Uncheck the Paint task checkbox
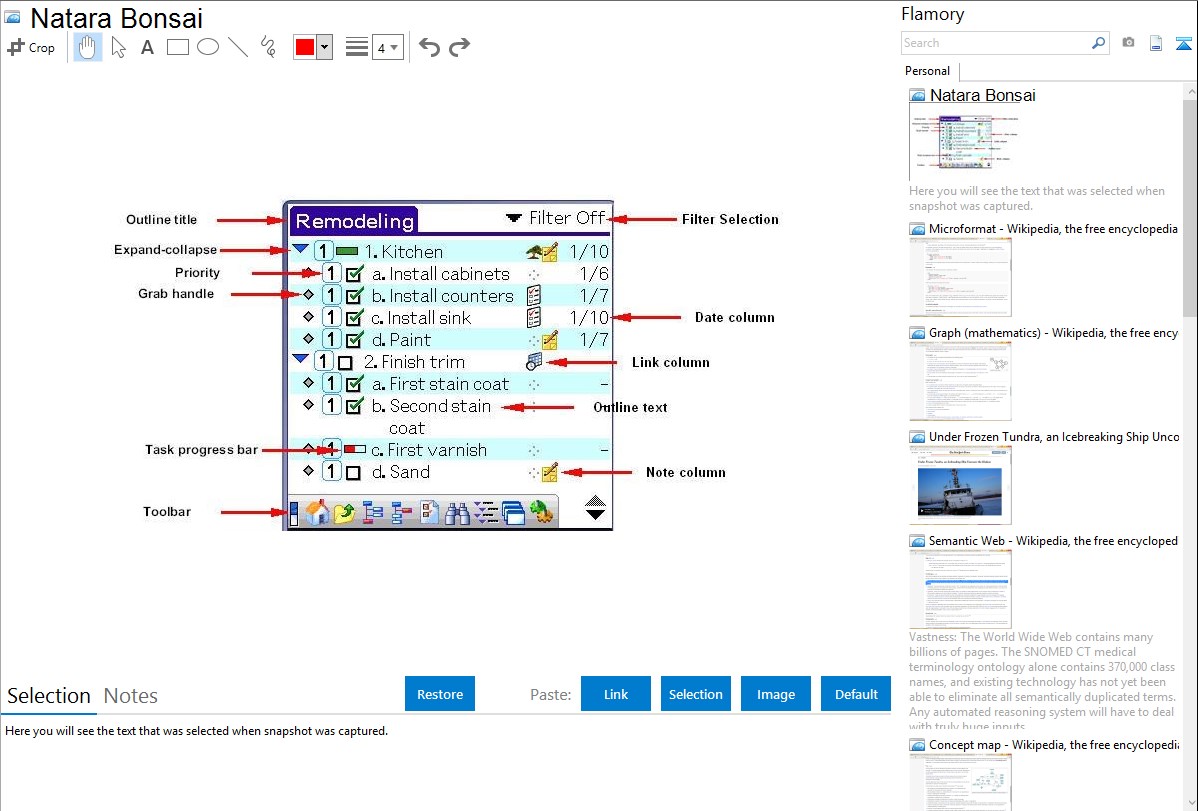The height and width of the screenshot is (811, 1198). click(355, 340)
